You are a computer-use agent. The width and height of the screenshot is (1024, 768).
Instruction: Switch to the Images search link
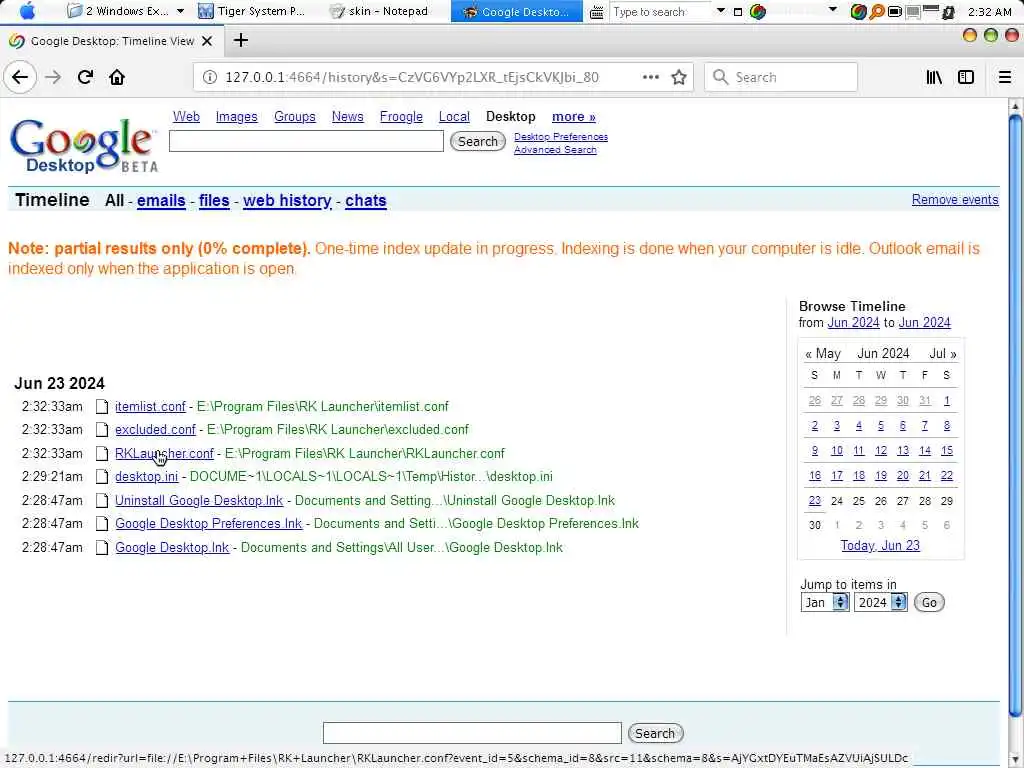pyautogui.click(x=236, y=116)
